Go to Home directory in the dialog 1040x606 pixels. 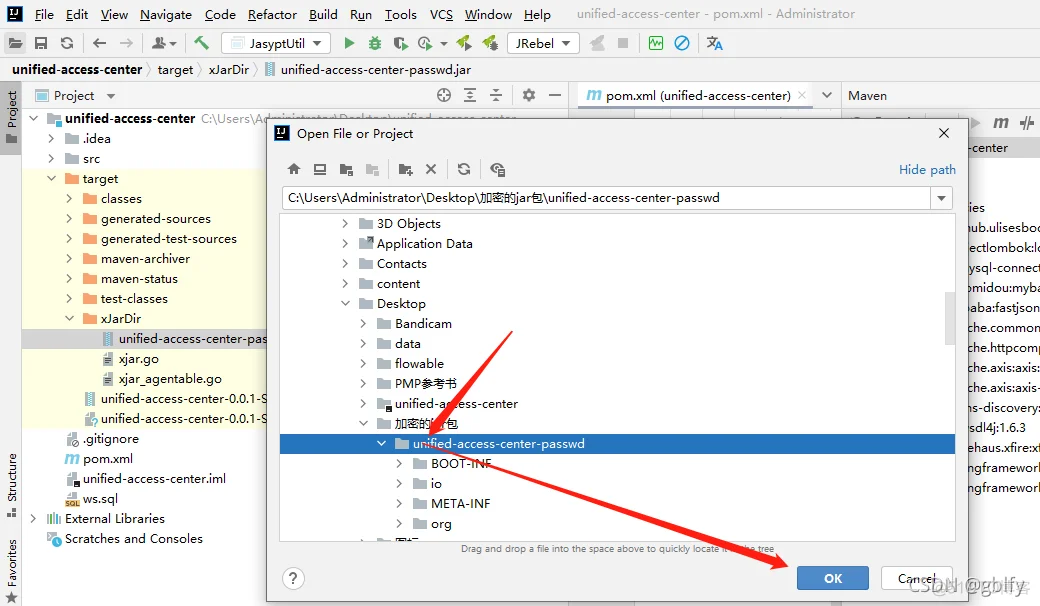click(294, 169)
